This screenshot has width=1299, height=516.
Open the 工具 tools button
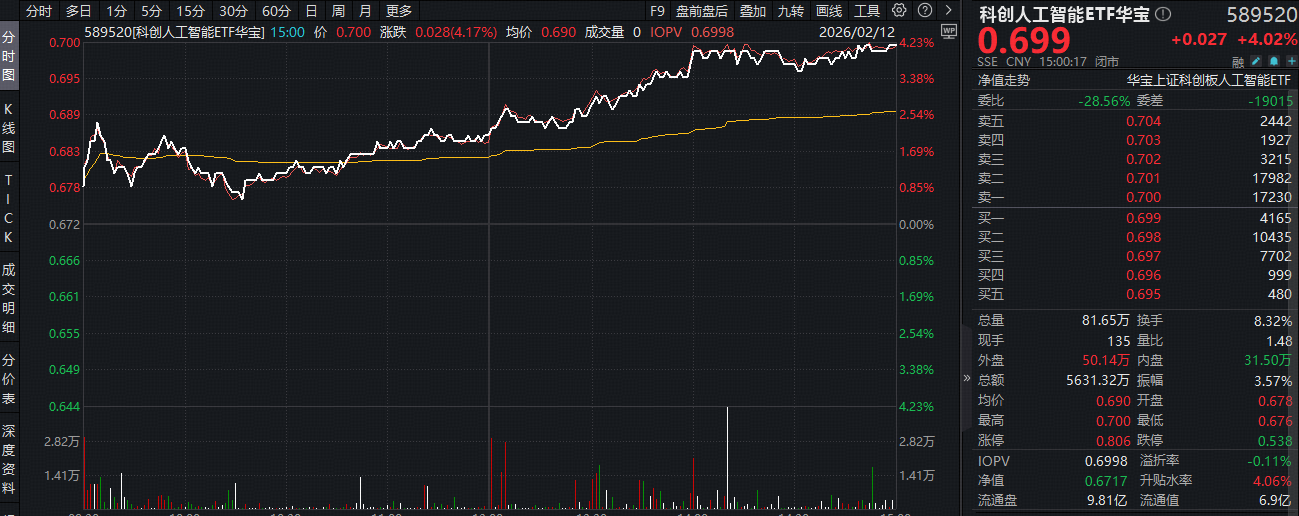pyautogui.click(x=867, y=11)
